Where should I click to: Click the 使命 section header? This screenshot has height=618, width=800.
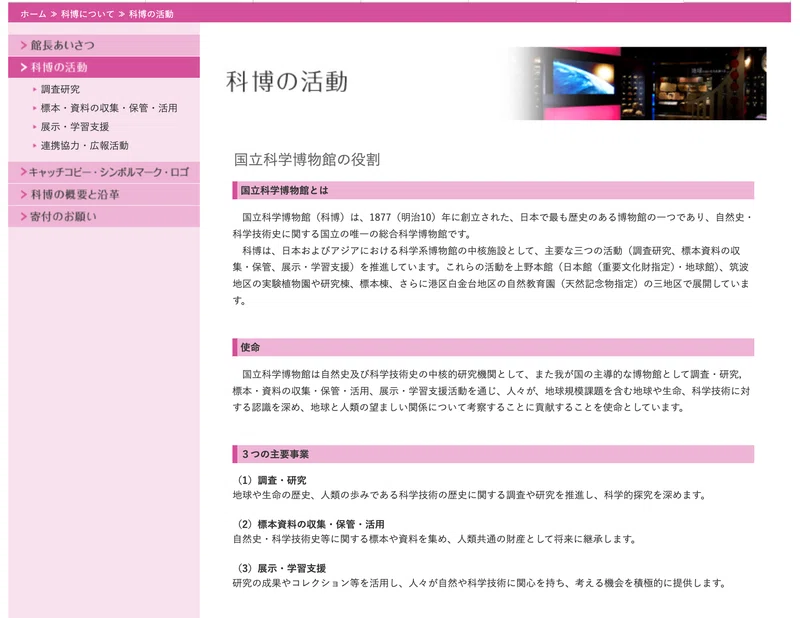pos(493,348)
